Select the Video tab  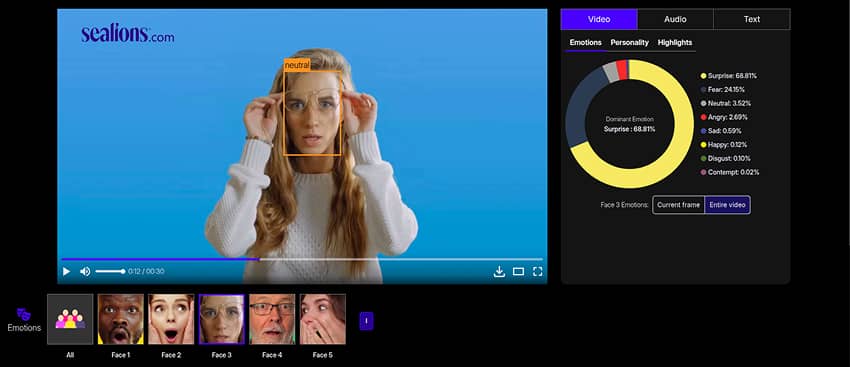(599, 19)
